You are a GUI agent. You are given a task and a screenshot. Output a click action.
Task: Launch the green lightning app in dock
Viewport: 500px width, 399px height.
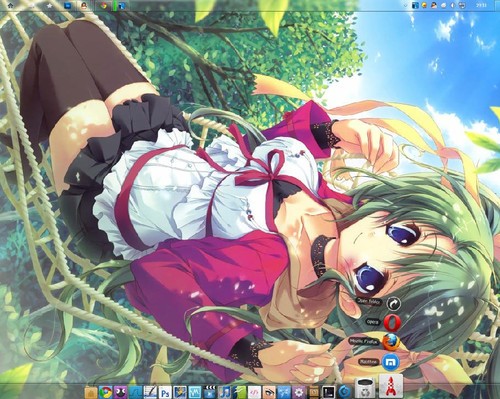coord(239,392)
